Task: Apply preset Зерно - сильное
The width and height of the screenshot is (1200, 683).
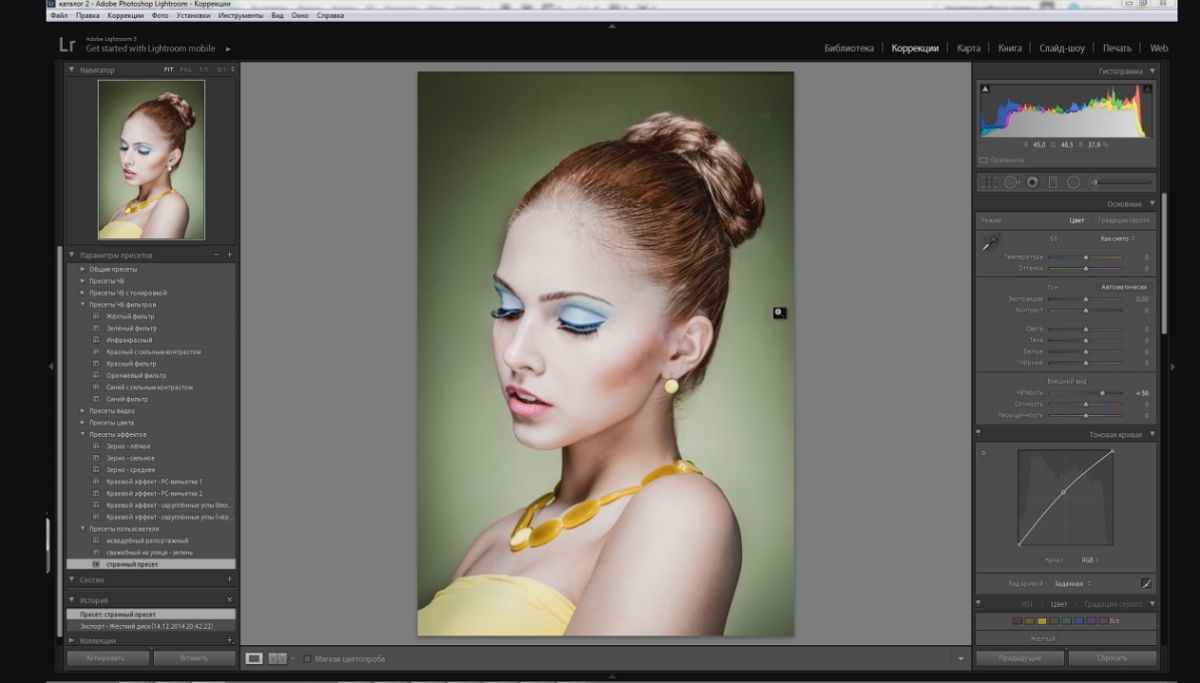Action: [x=130, y=458]
